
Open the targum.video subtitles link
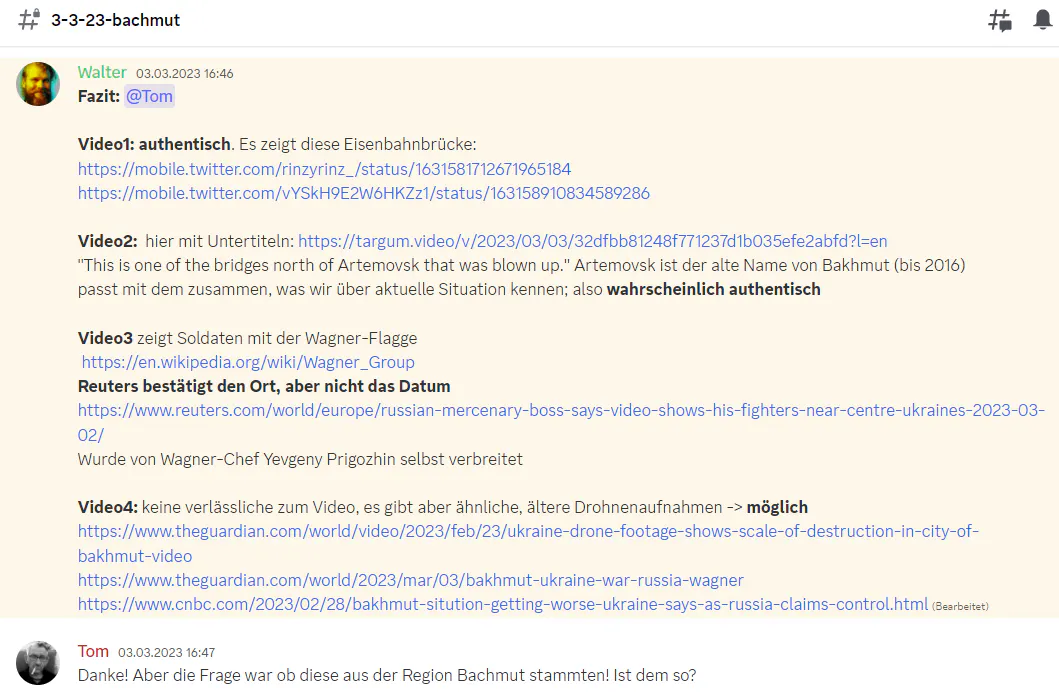(x=592, y=241)
